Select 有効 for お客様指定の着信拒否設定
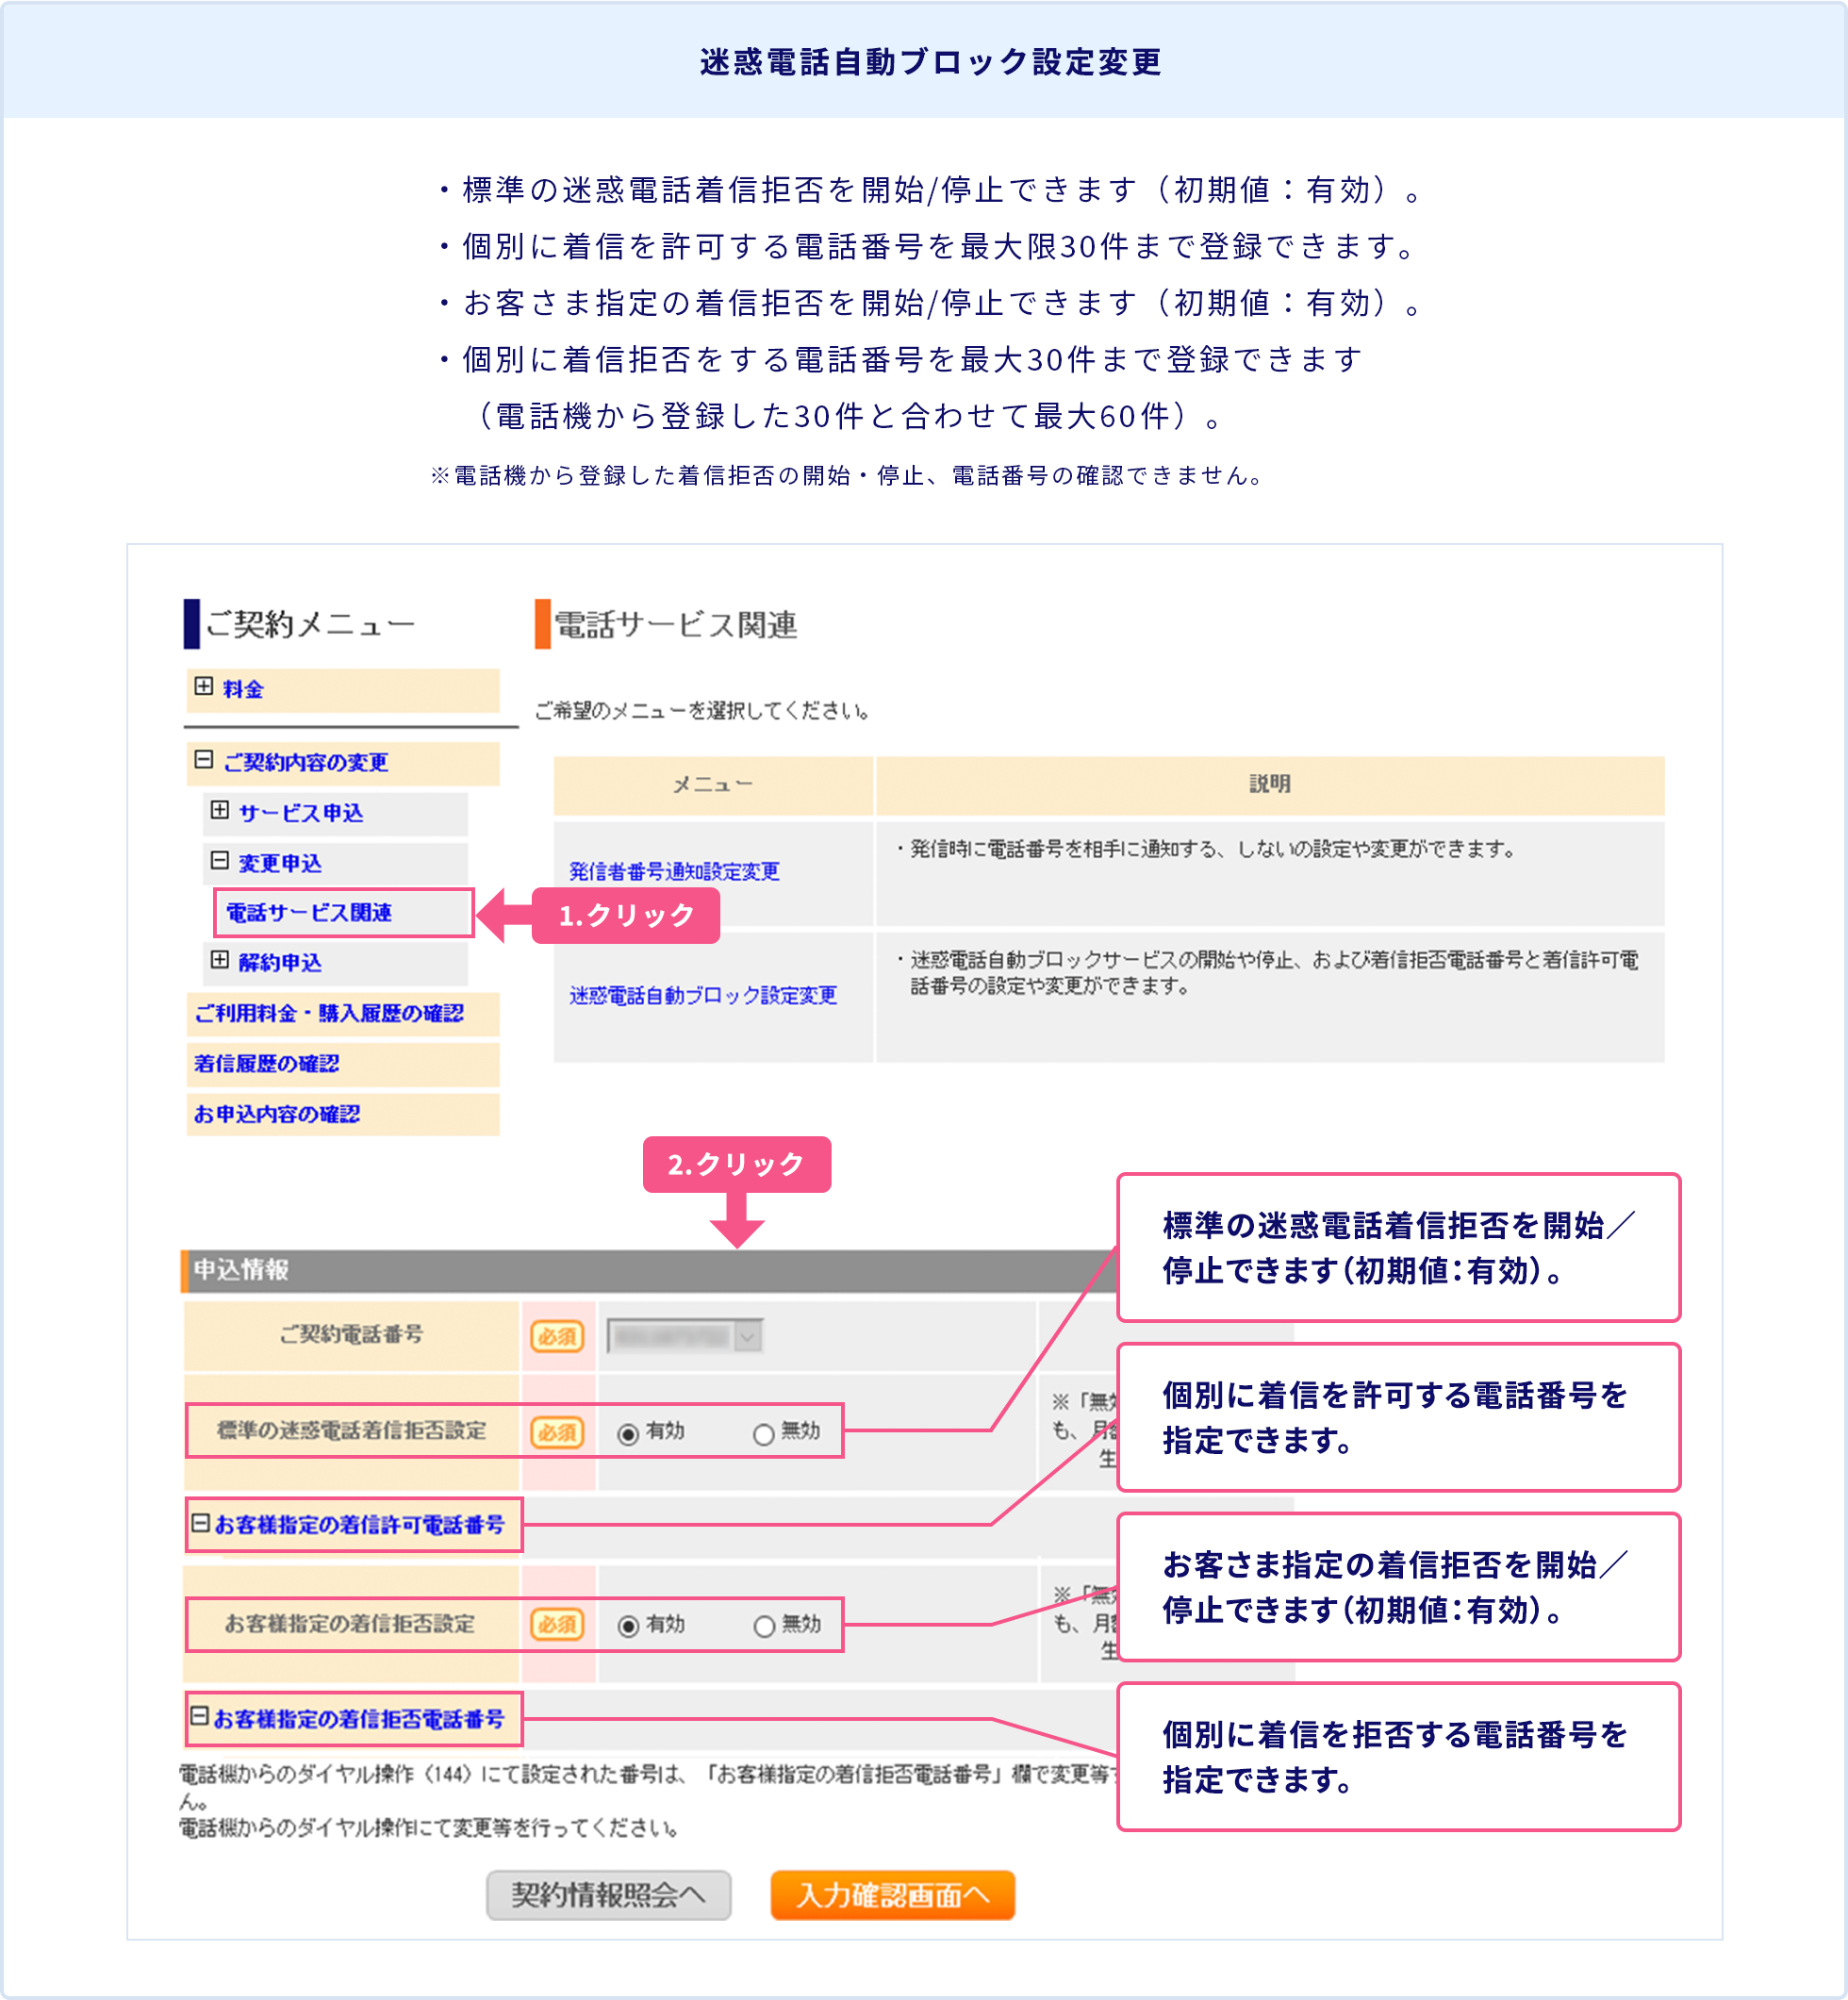Image resolution: width=1848 pixels, height=2000 pixels. click(x=628, y=1626)
